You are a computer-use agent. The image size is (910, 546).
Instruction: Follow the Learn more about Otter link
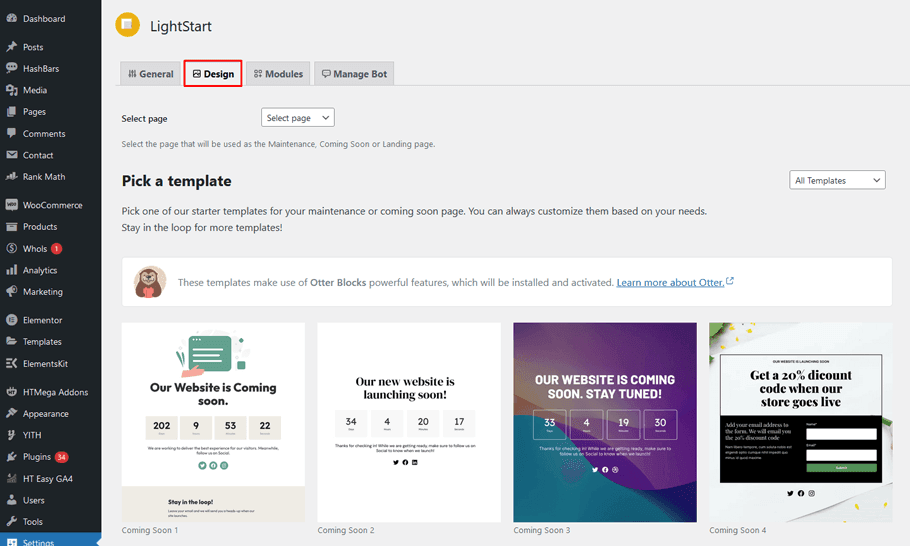[670, 283]
